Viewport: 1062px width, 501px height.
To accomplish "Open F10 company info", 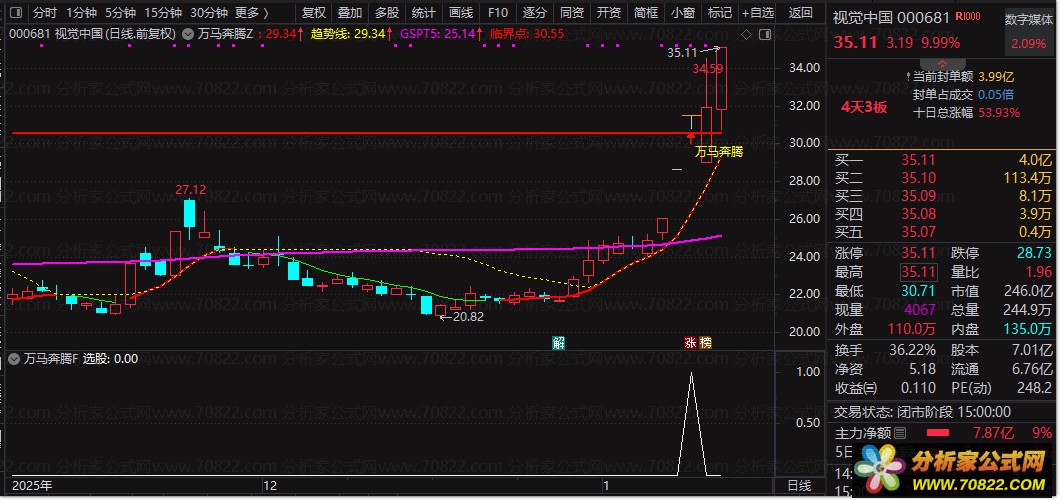I will pos(498,12).
